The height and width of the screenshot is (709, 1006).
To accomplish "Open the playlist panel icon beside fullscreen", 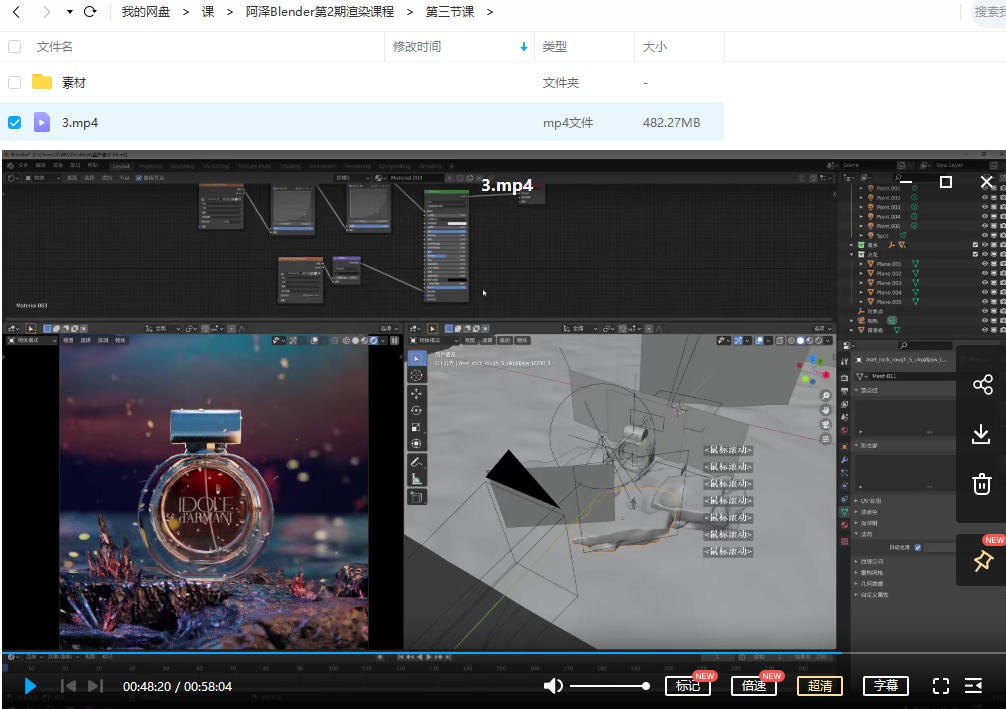I will point(974,686).
